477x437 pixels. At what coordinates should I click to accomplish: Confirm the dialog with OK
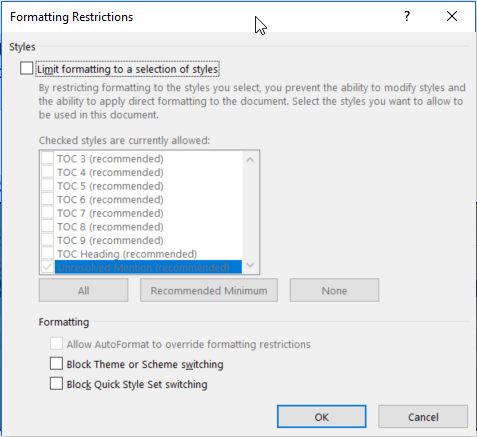pyautogui.click(x=322, y=417)
